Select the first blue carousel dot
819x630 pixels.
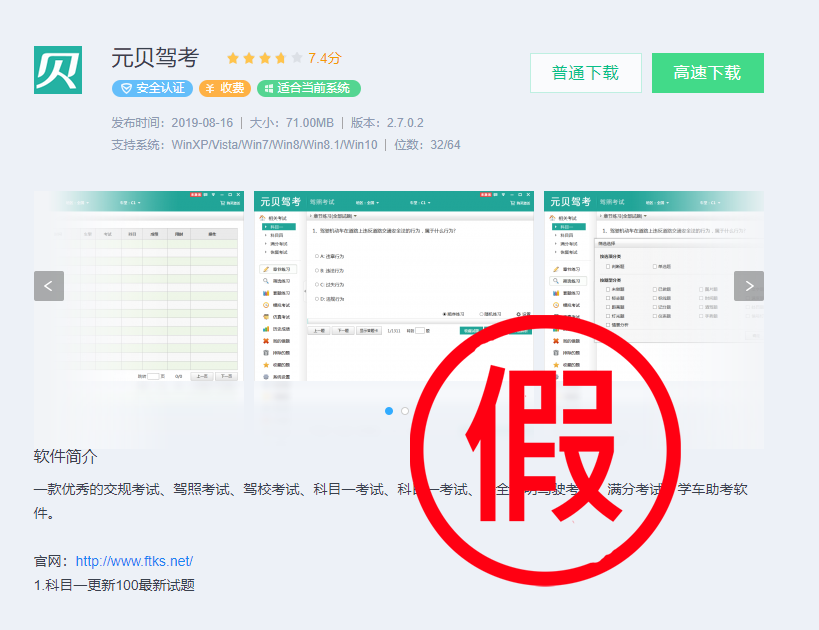click(389, 411)
